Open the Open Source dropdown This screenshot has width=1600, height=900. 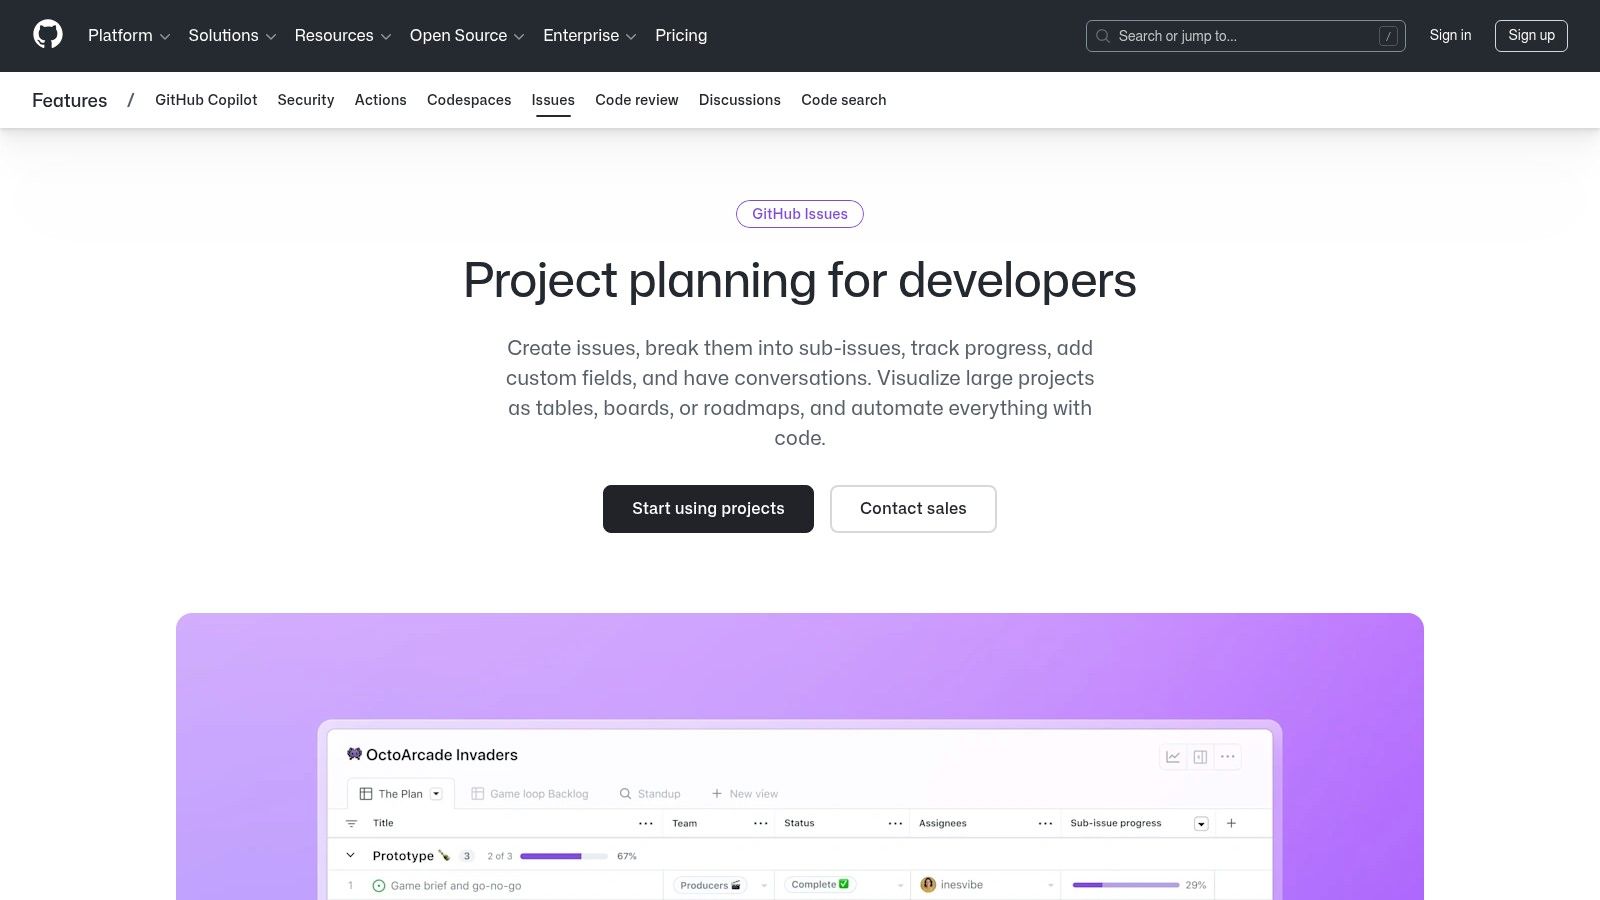click(x=466, y=36)
